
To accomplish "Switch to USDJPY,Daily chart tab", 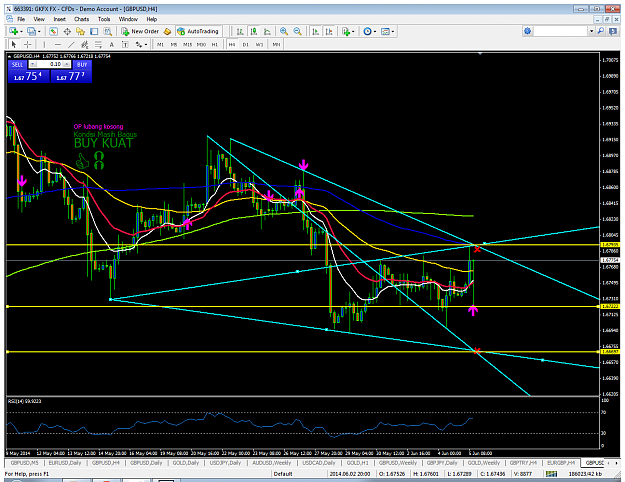I will (x=225, y=463).
